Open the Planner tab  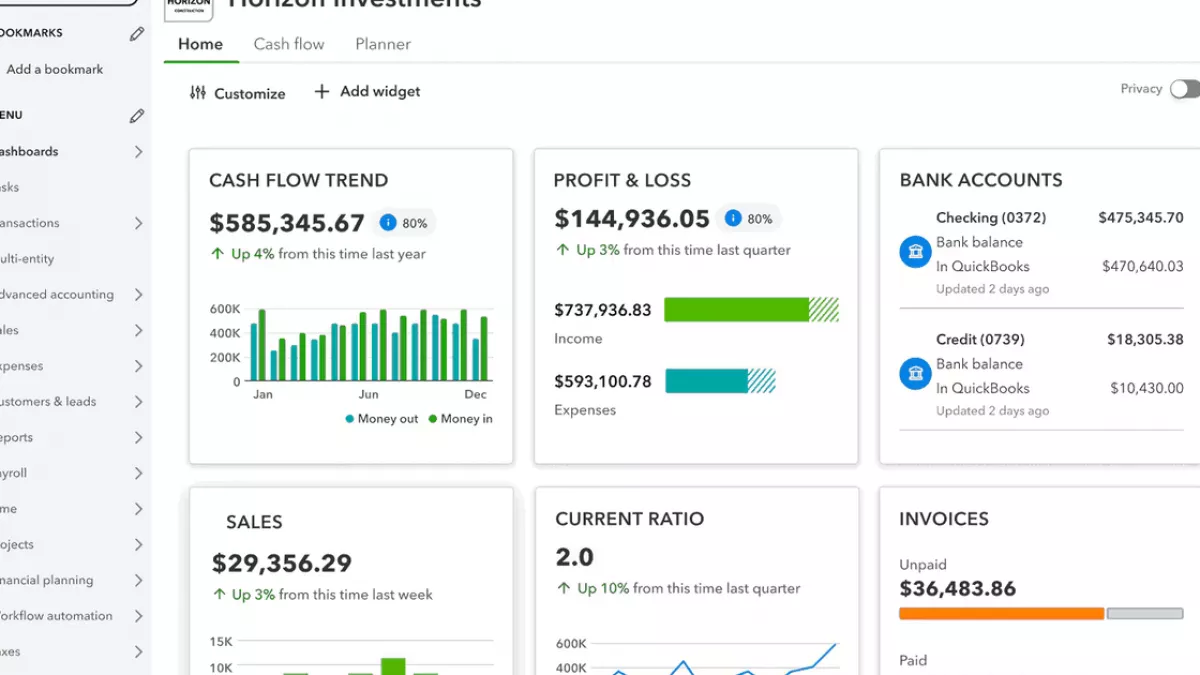point(383,44)
